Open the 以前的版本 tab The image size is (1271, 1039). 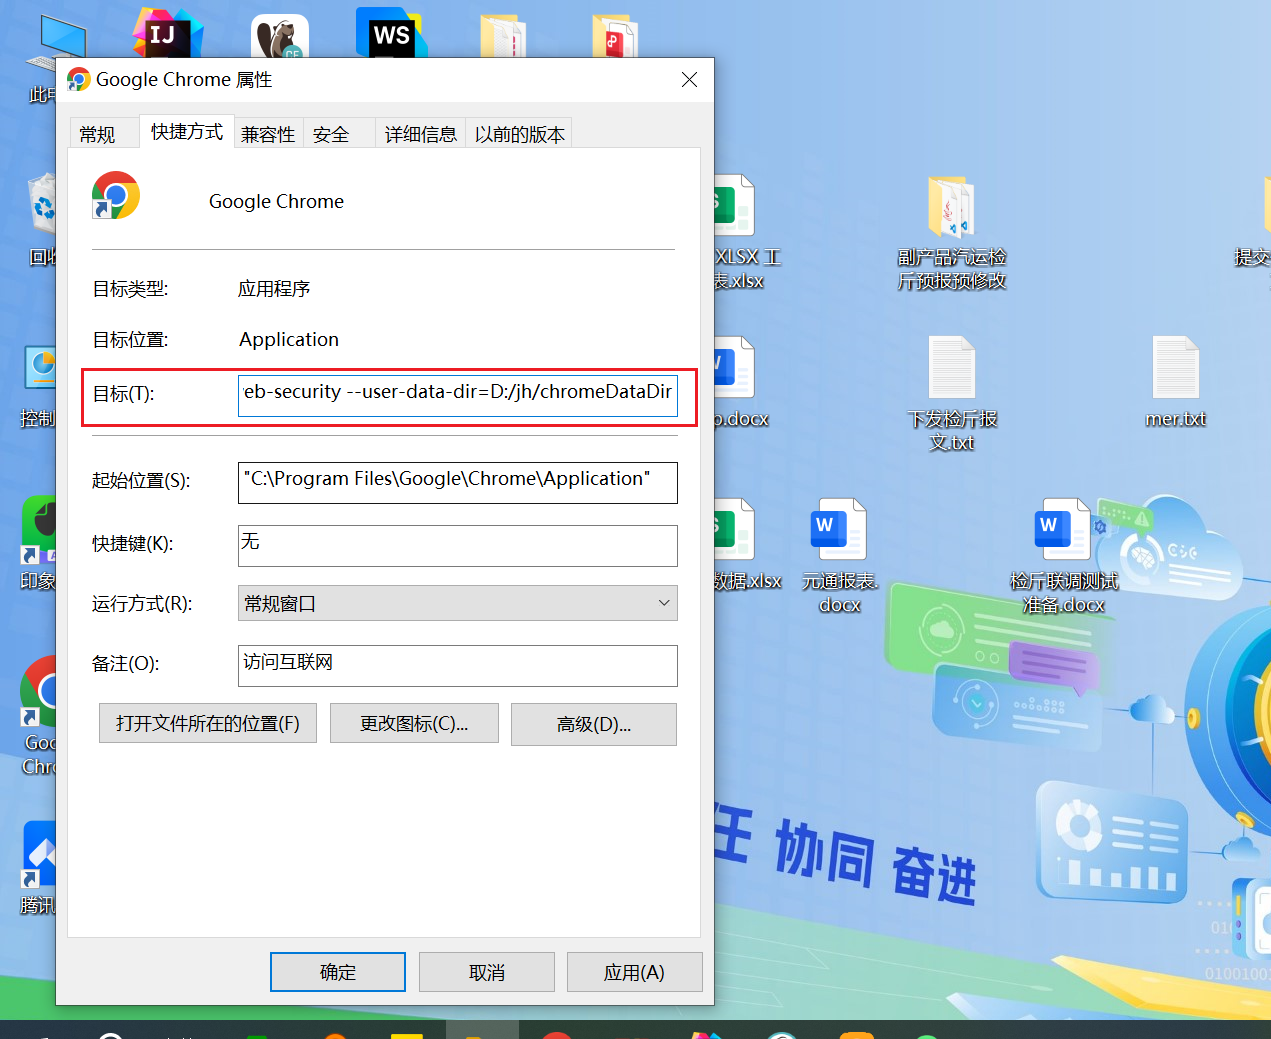pyautogui.click(x=519, y=134)
